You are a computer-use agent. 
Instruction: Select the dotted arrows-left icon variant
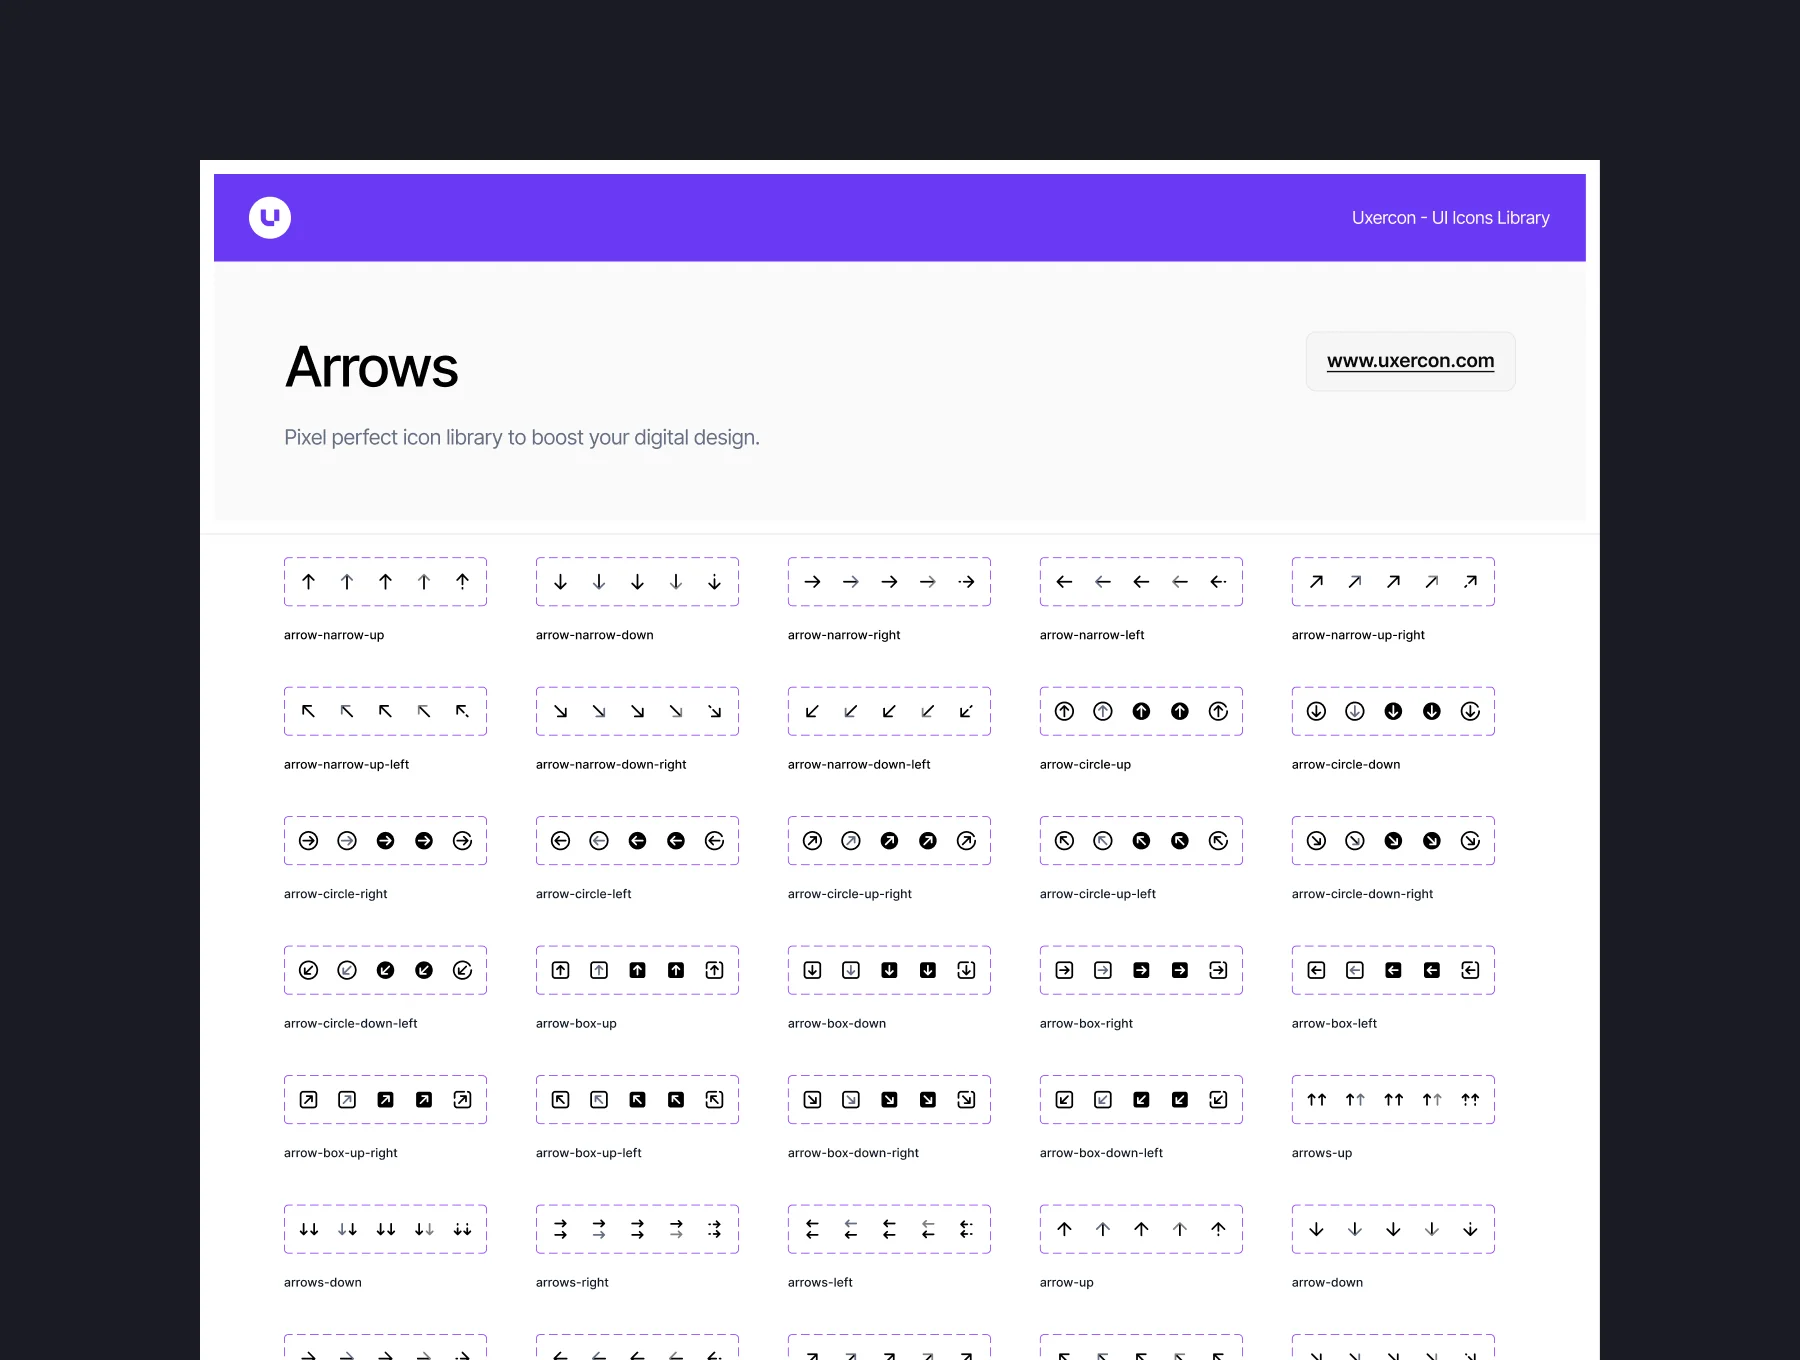(967, 1229)
